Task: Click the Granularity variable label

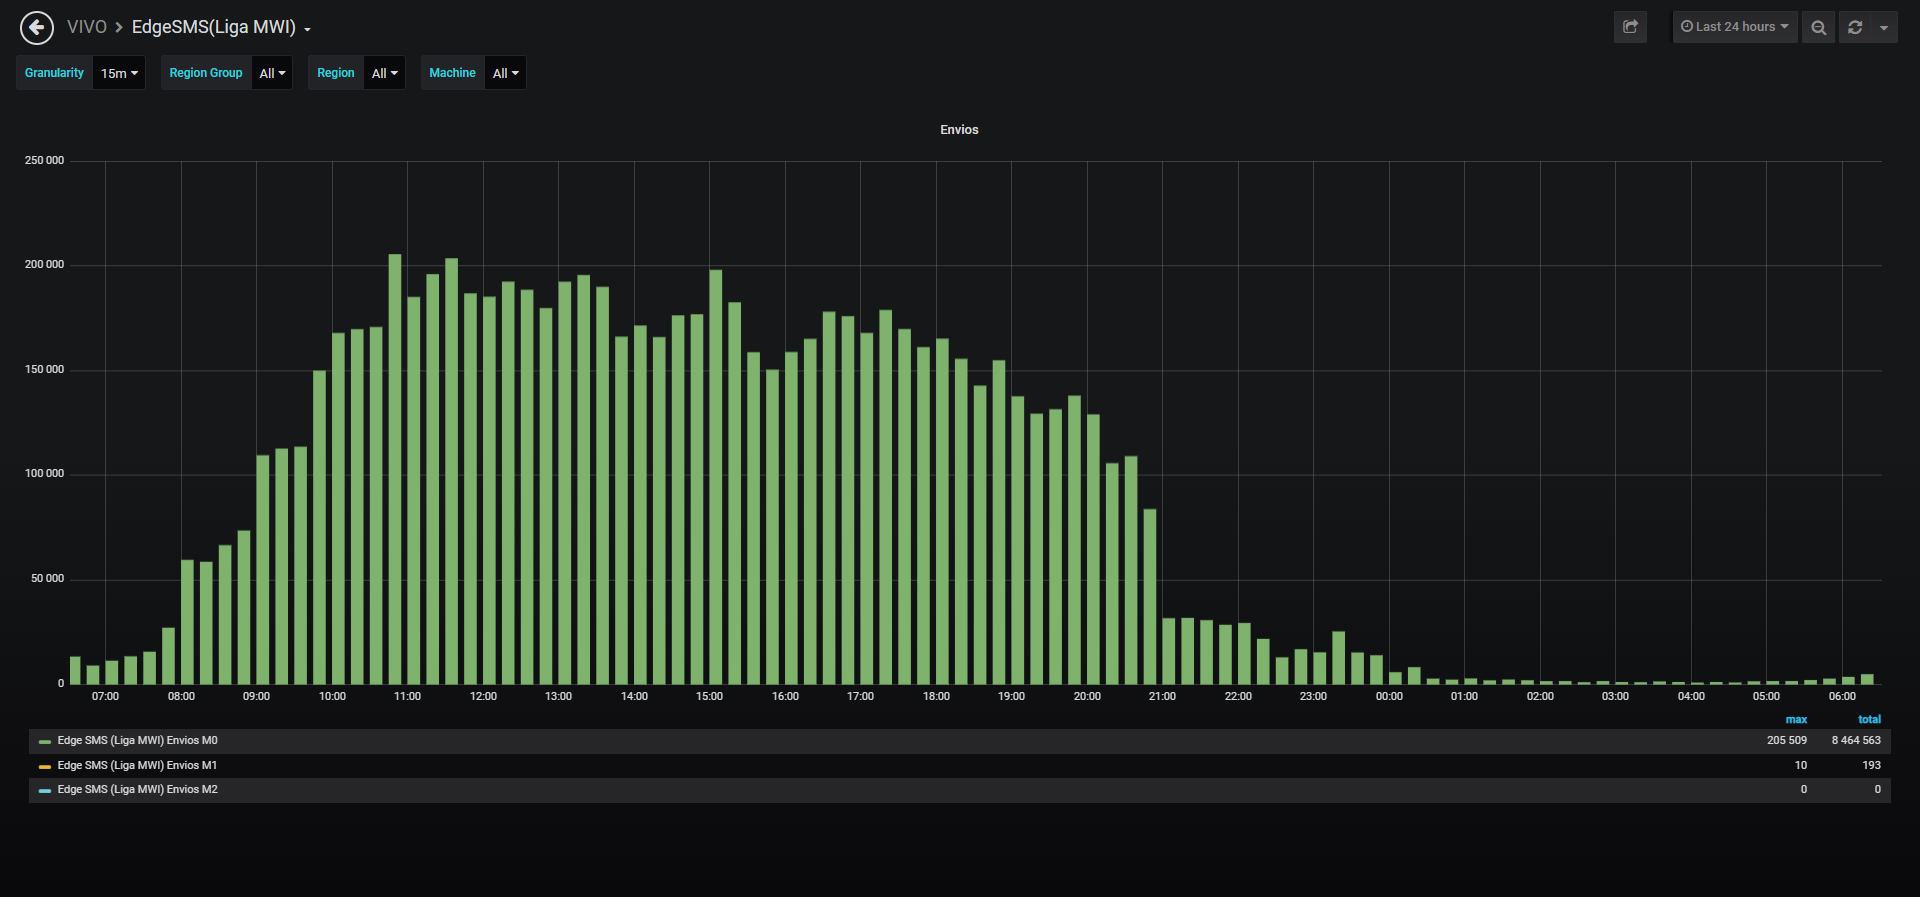Action: click(x=54, y=73)
